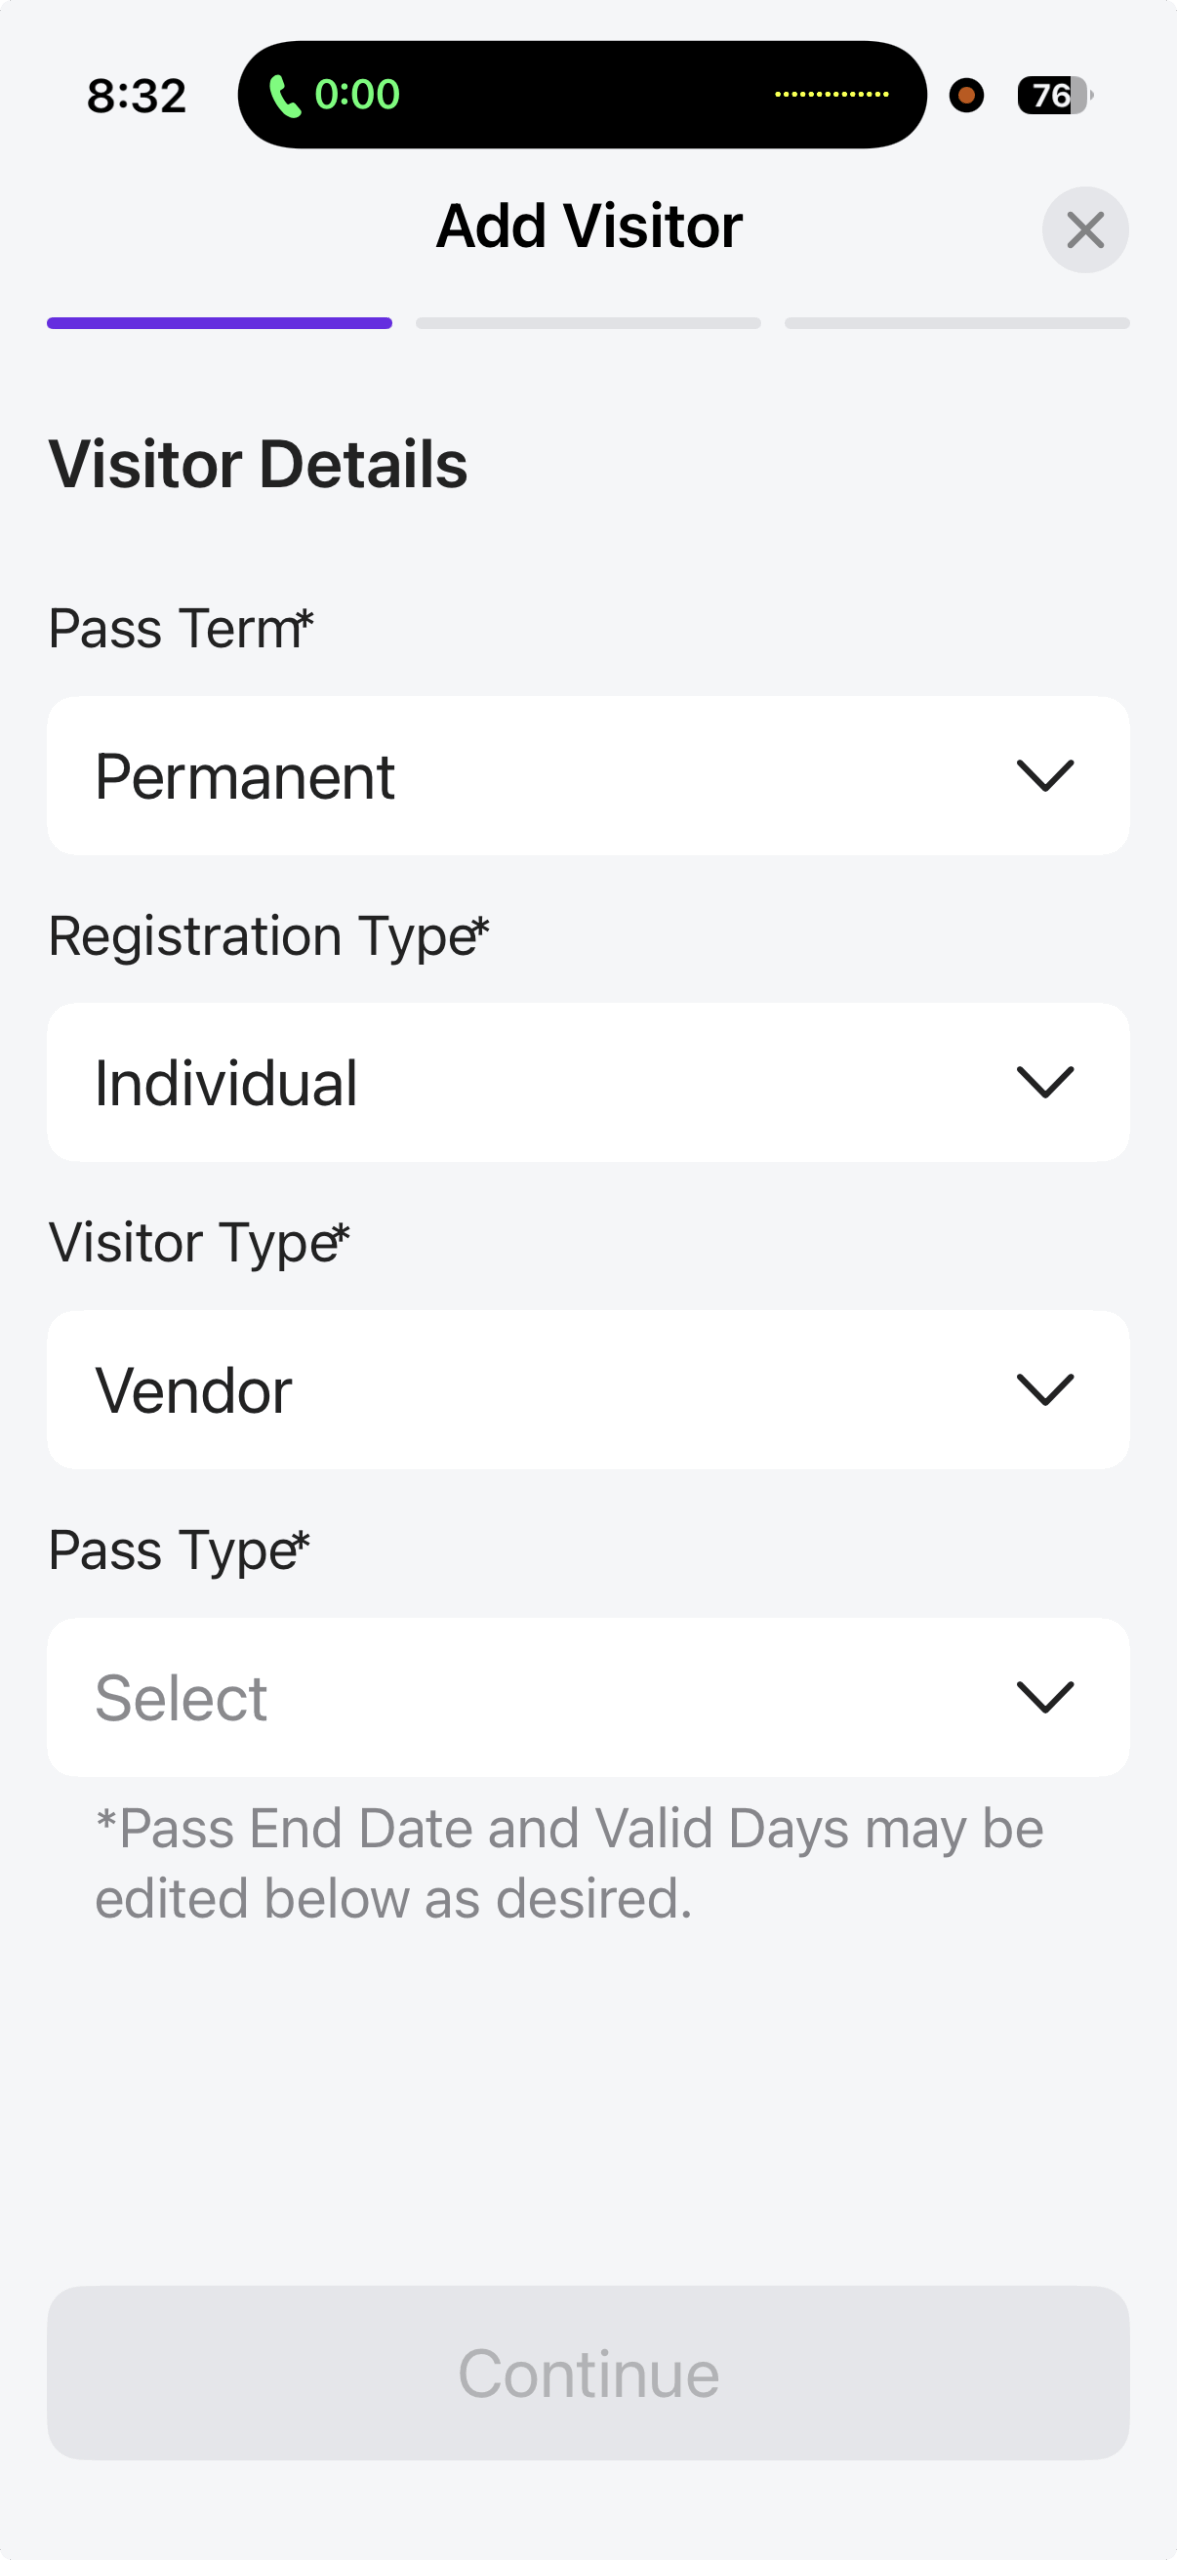Tap the green phone call icon
This screenshot has height=2560, width=1177.
(x=285, y=96)
